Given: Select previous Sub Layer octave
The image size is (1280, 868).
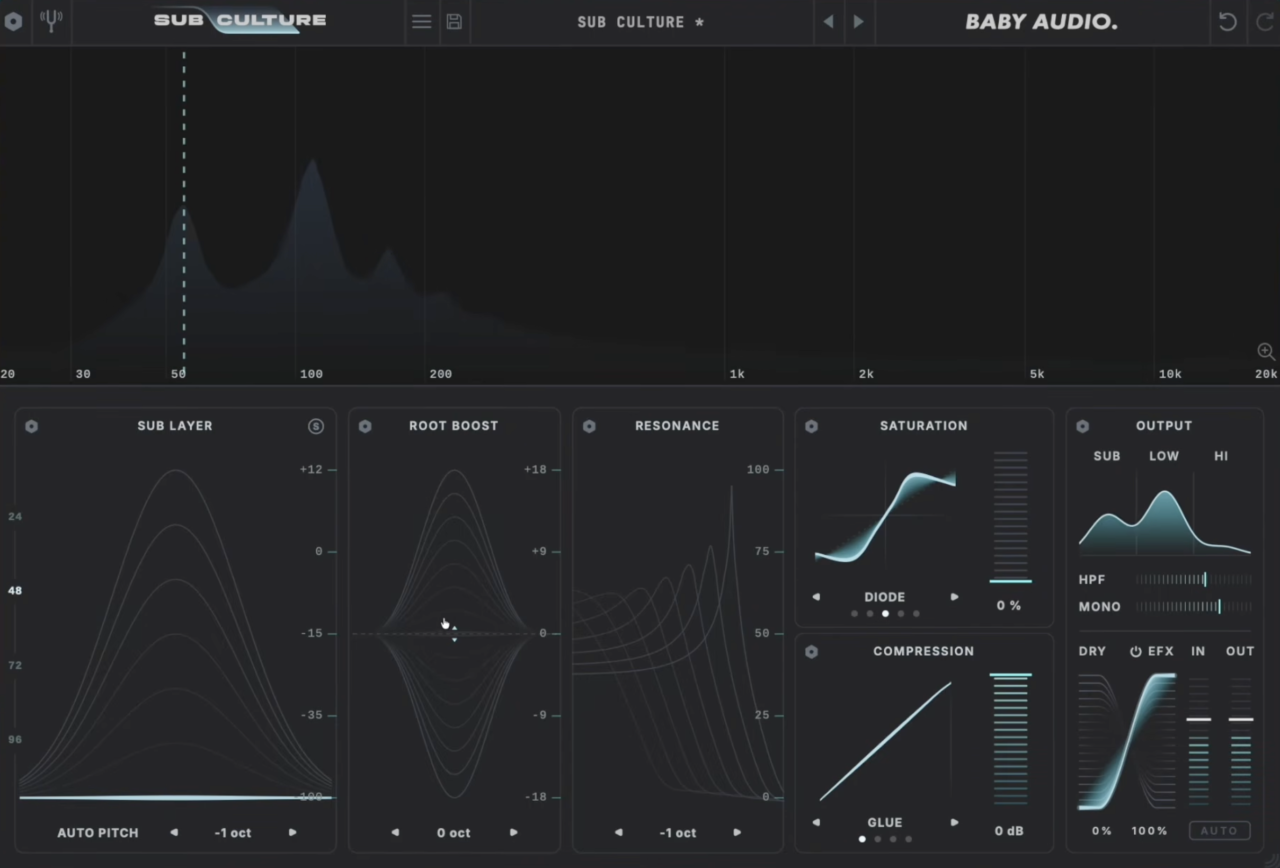Looking at the screenshot, I should point(174,832).
